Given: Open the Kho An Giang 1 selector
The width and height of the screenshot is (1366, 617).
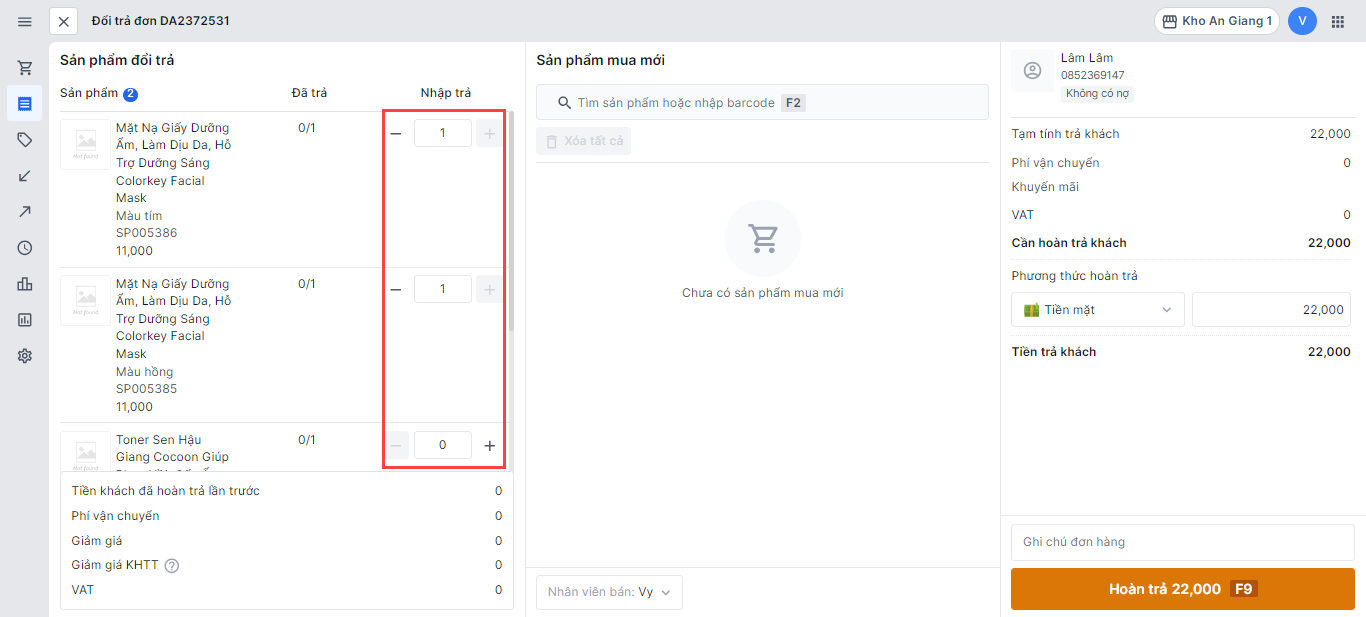Looking at the screenshot, I should point(1216,21).
